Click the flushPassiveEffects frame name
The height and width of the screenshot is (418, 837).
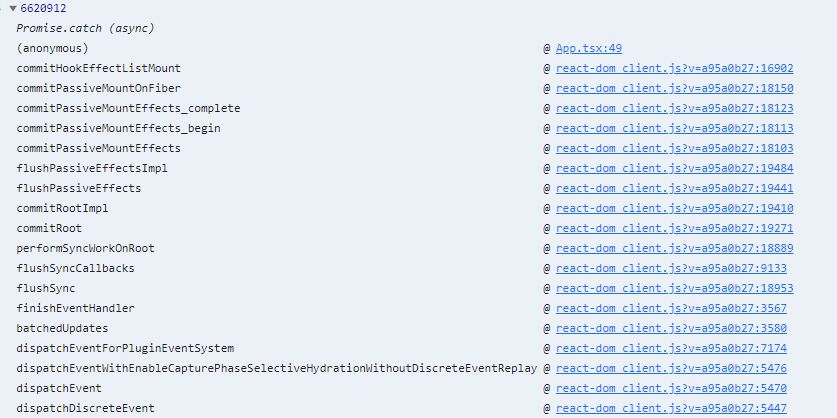coord(79,188)
